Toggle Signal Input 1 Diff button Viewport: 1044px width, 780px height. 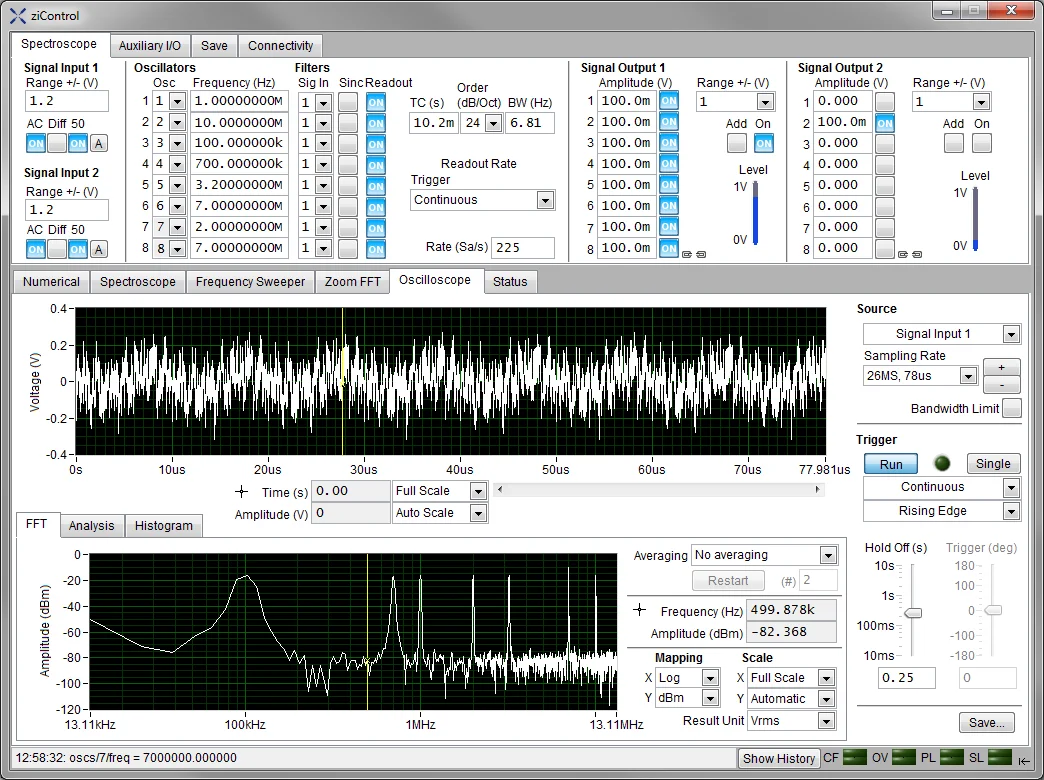57,143
